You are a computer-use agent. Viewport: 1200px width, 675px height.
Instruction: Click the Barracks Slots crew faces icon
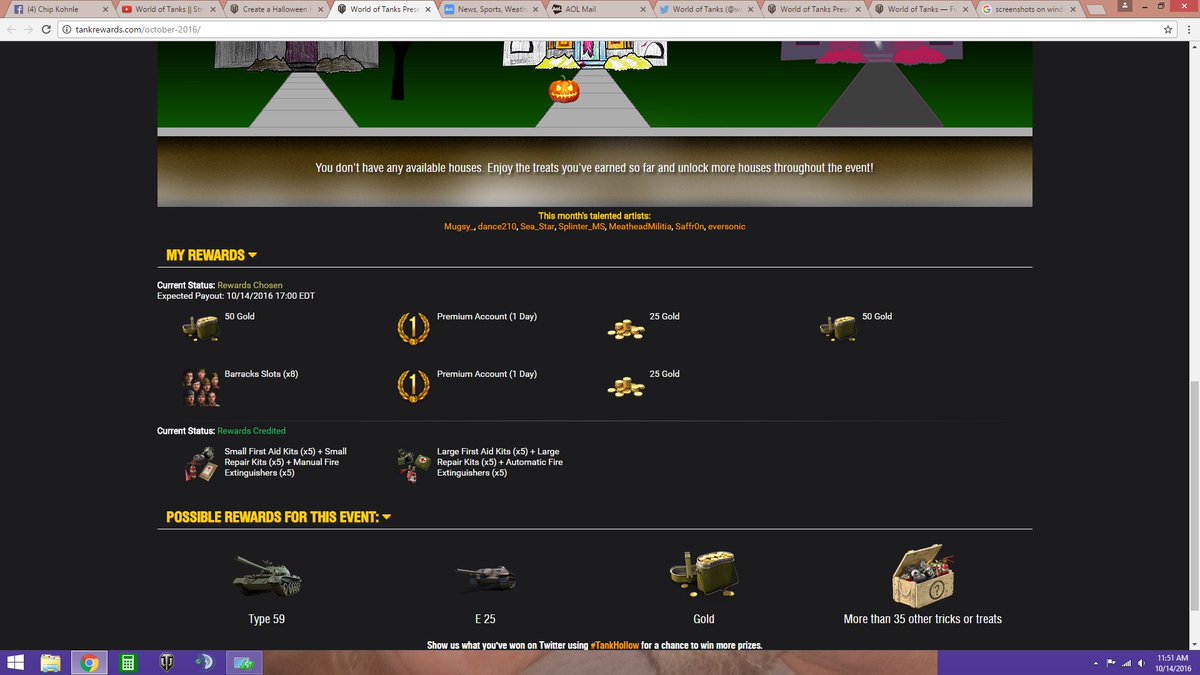200,387
